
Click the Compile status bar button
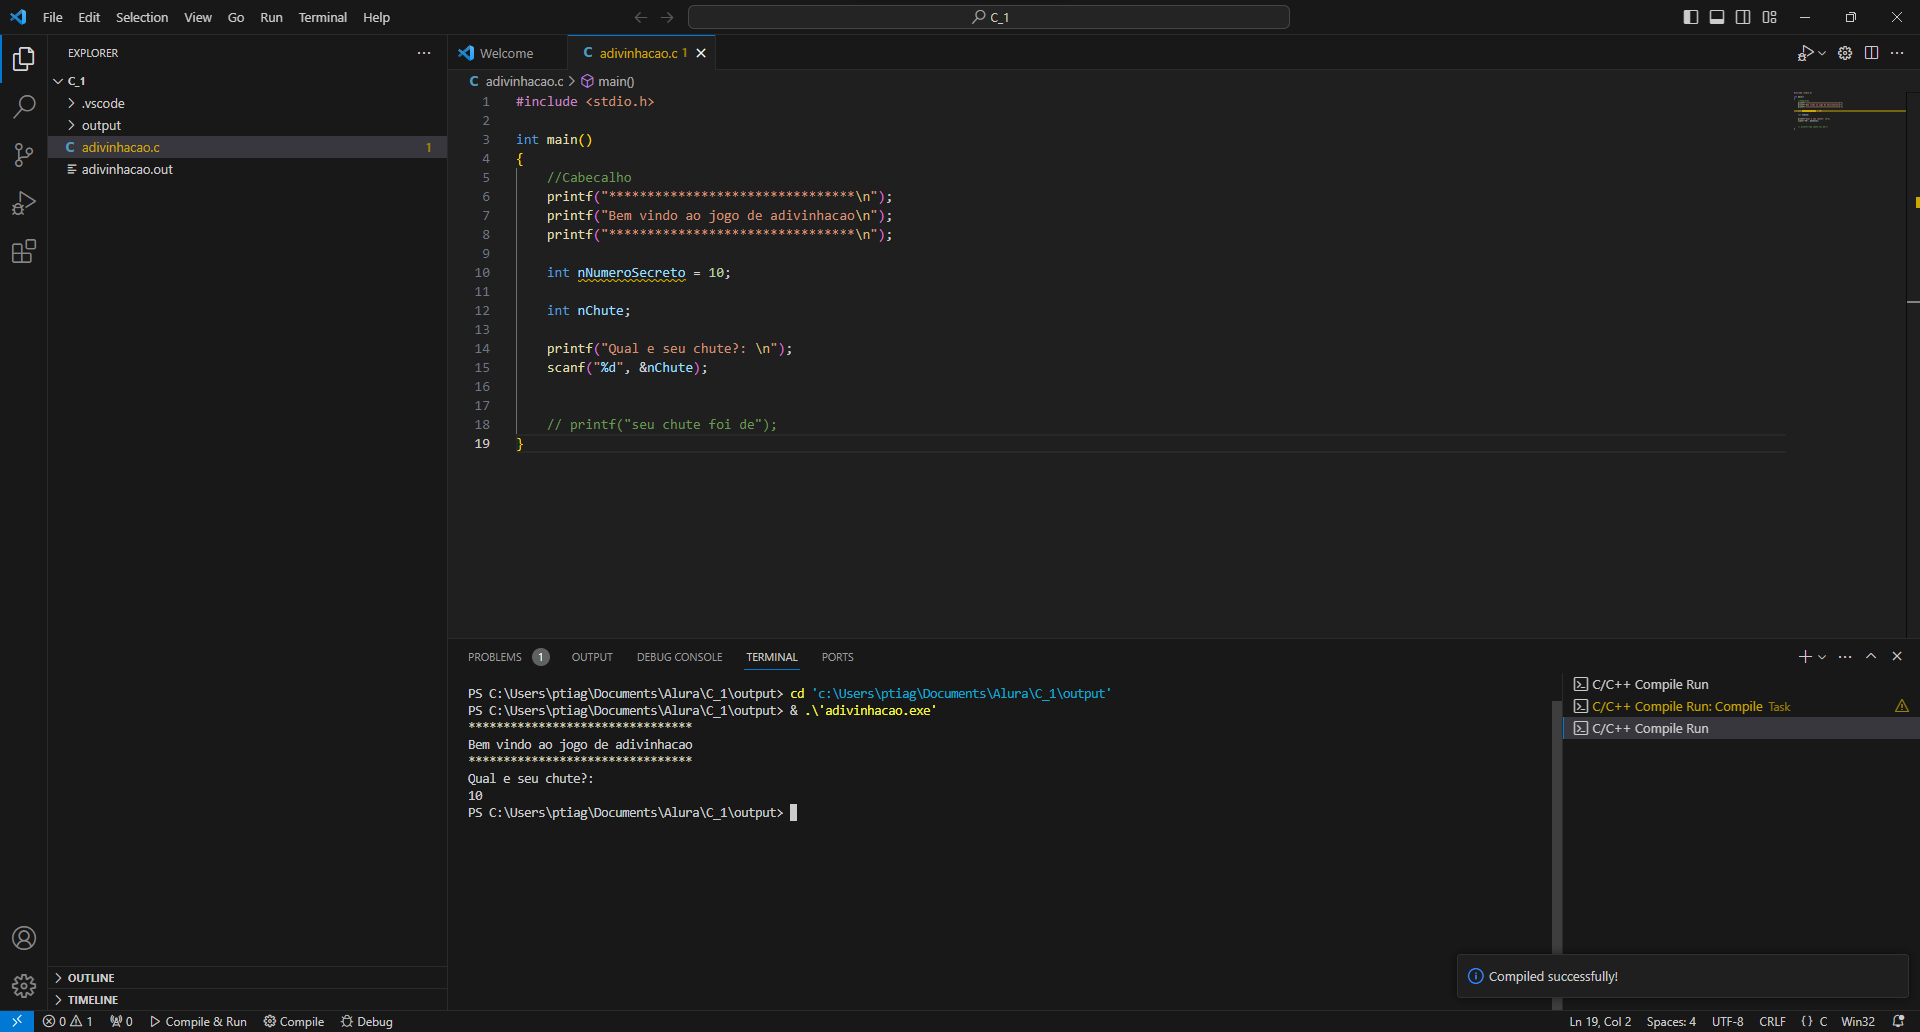[x=294, y=1021]
